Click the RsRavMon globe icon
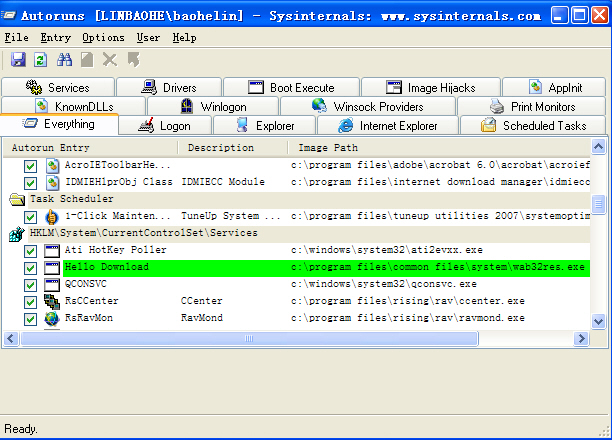 click(52, 319)
